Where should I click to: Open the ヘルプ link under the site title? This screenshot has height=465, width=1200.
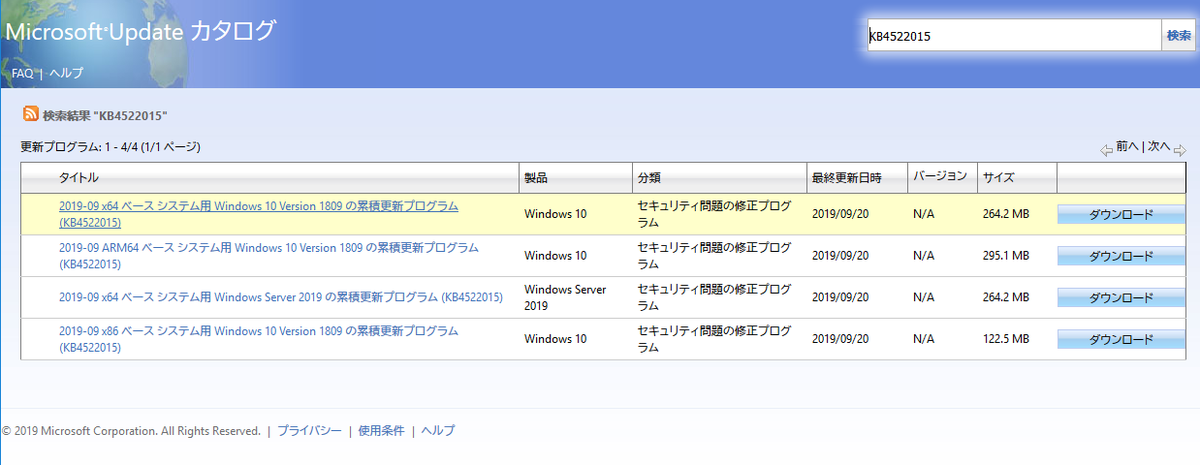tap(66, 73)
